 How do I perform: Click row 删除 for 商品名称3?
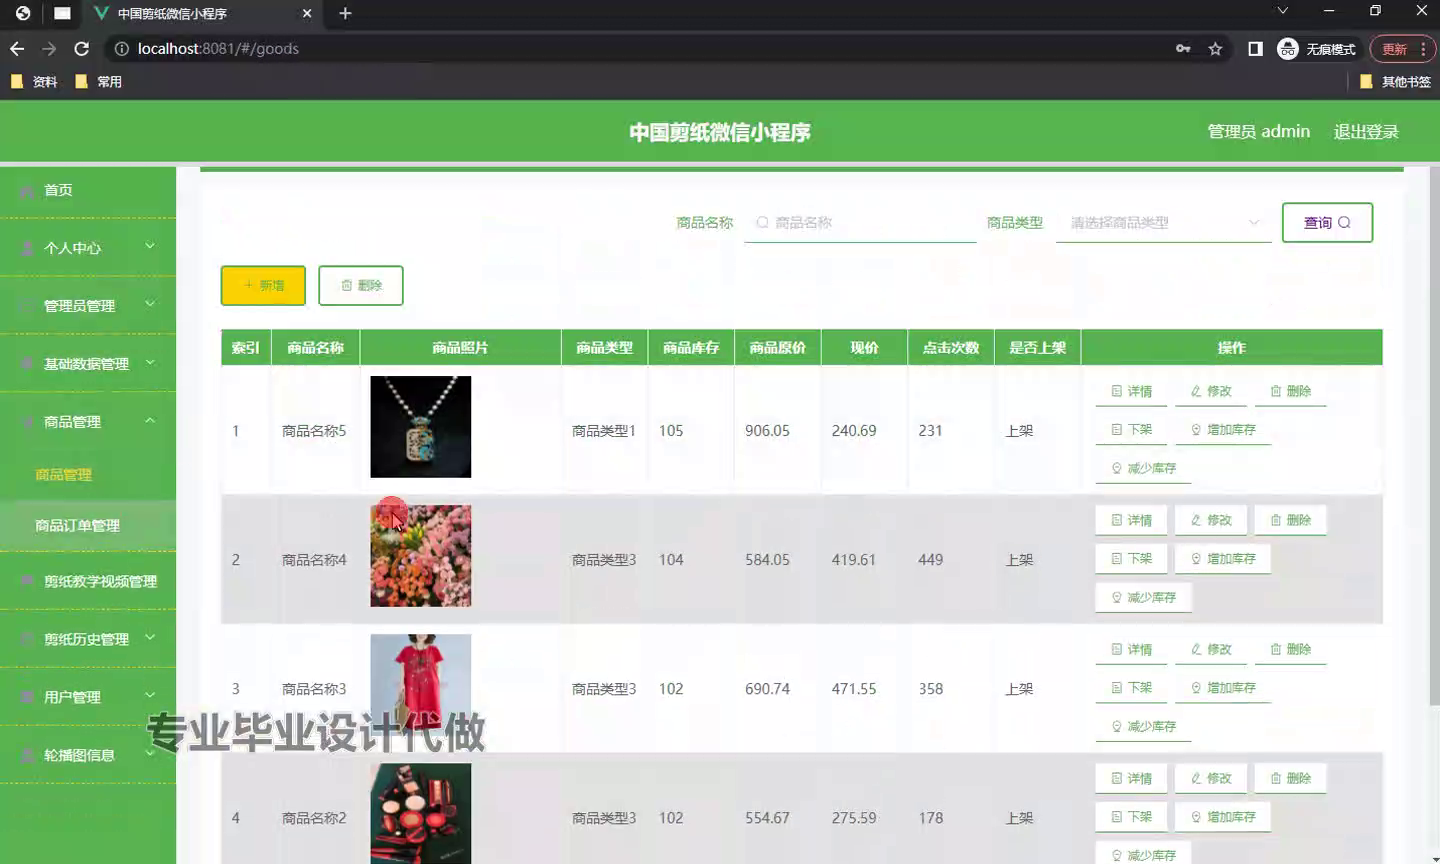1290,649
